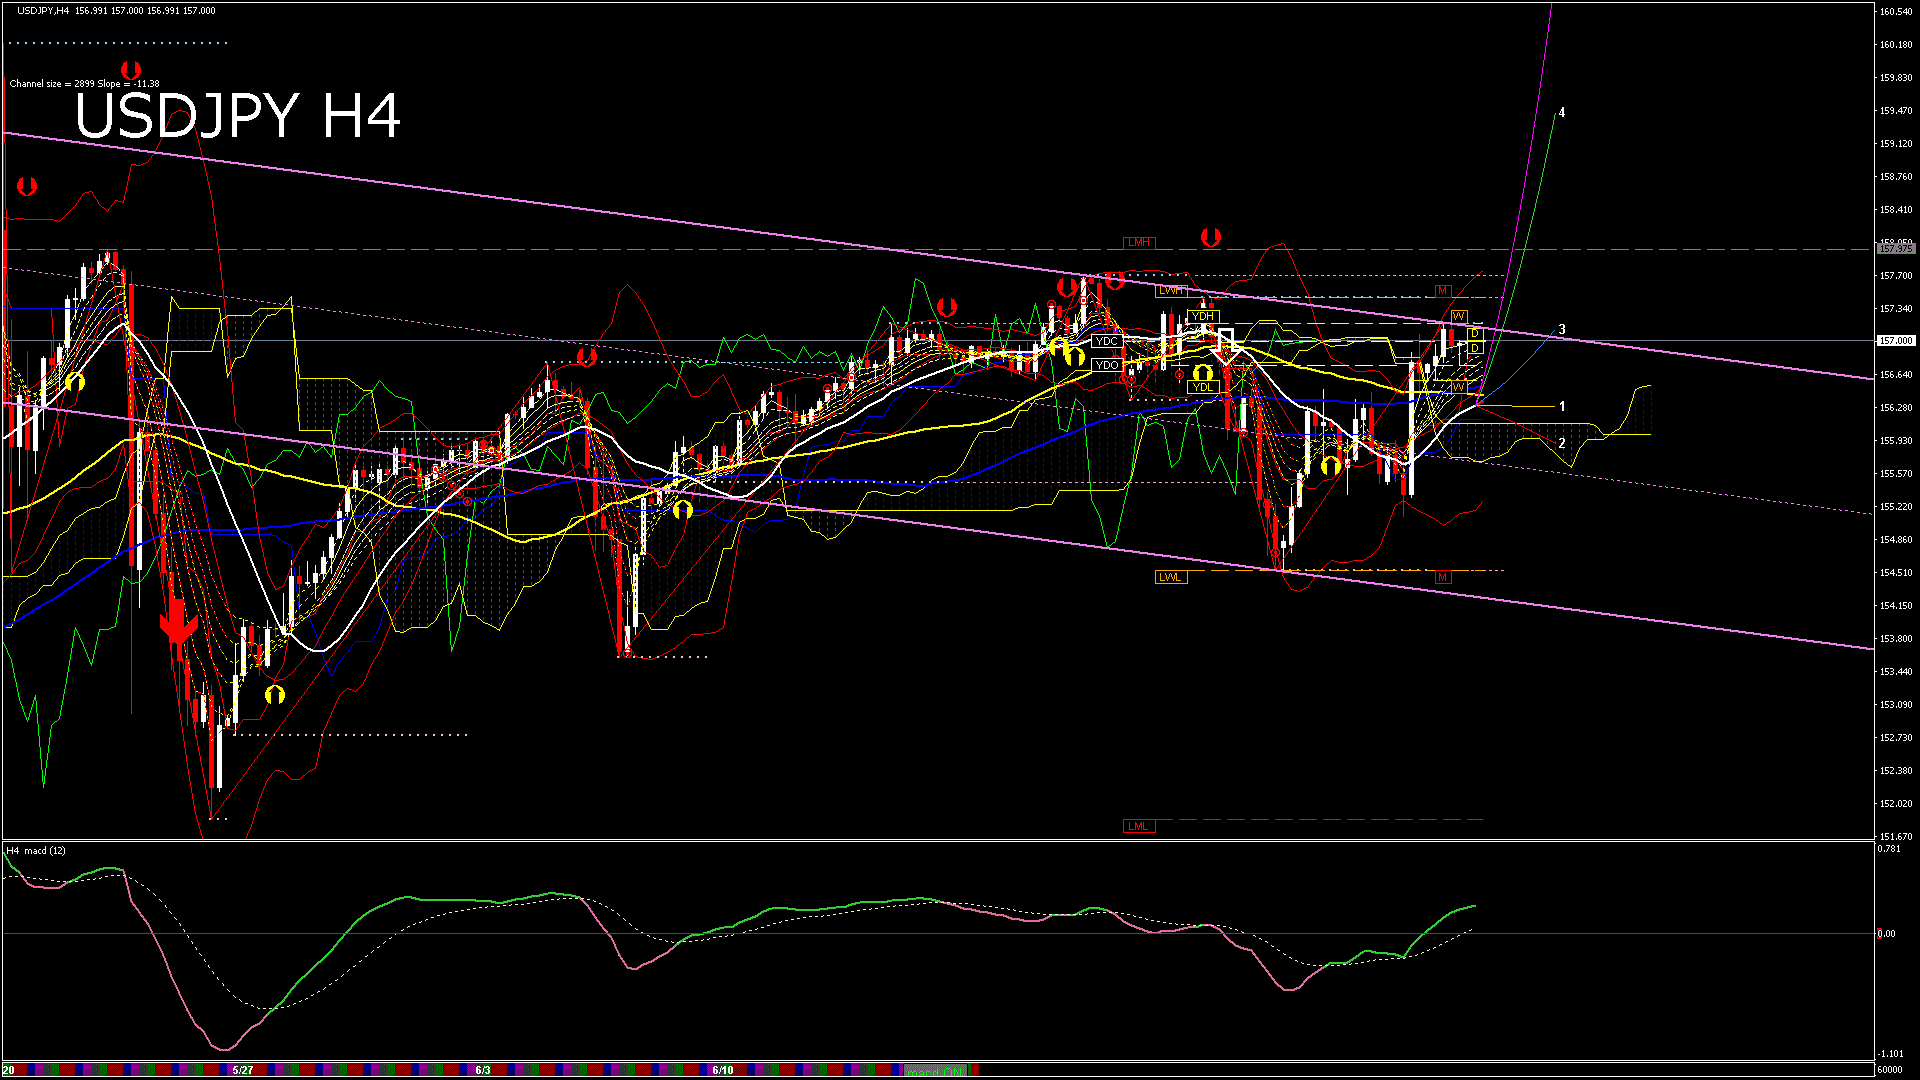
Task: Click the 154.510 price axis label
Action: [x=1895, y=573]
